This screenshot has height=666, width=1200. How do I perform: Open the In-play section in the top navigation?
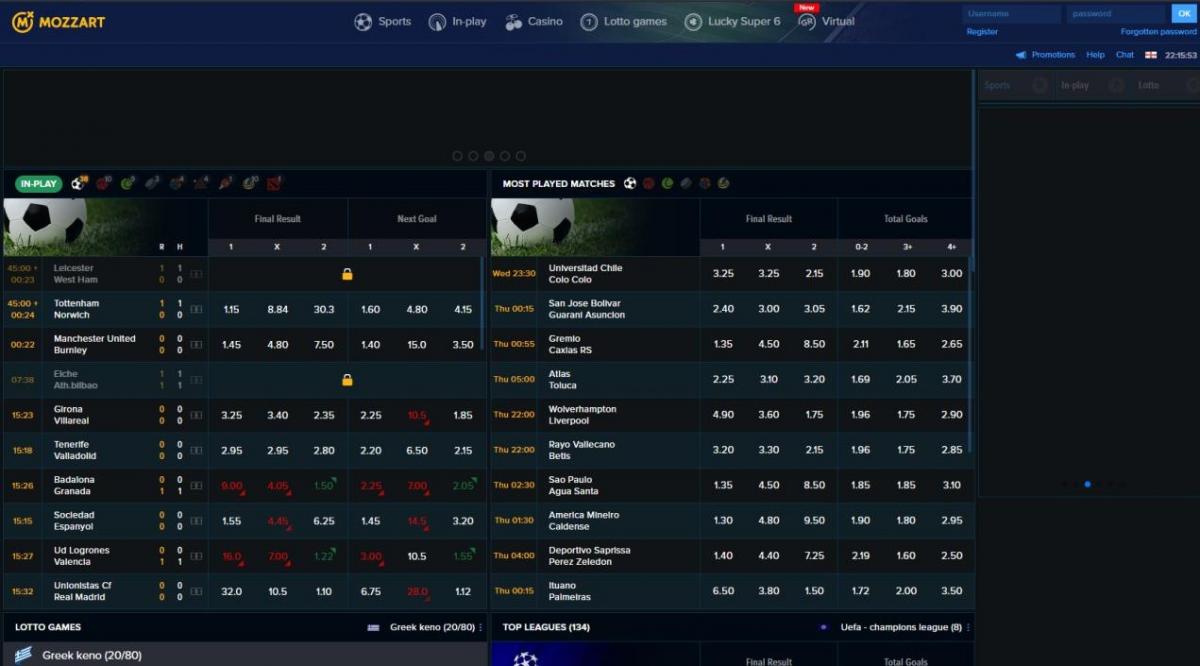click(457, 21)
